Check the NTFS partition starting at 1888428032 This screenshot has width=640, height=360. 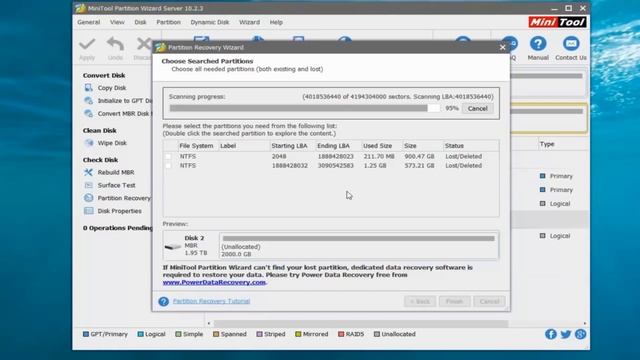click(x=168, y=166)
